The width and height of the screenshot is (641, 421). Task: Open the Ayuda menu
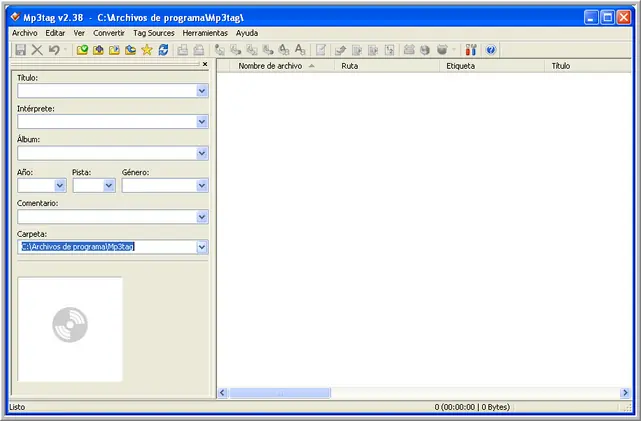[x=247, y=33]
